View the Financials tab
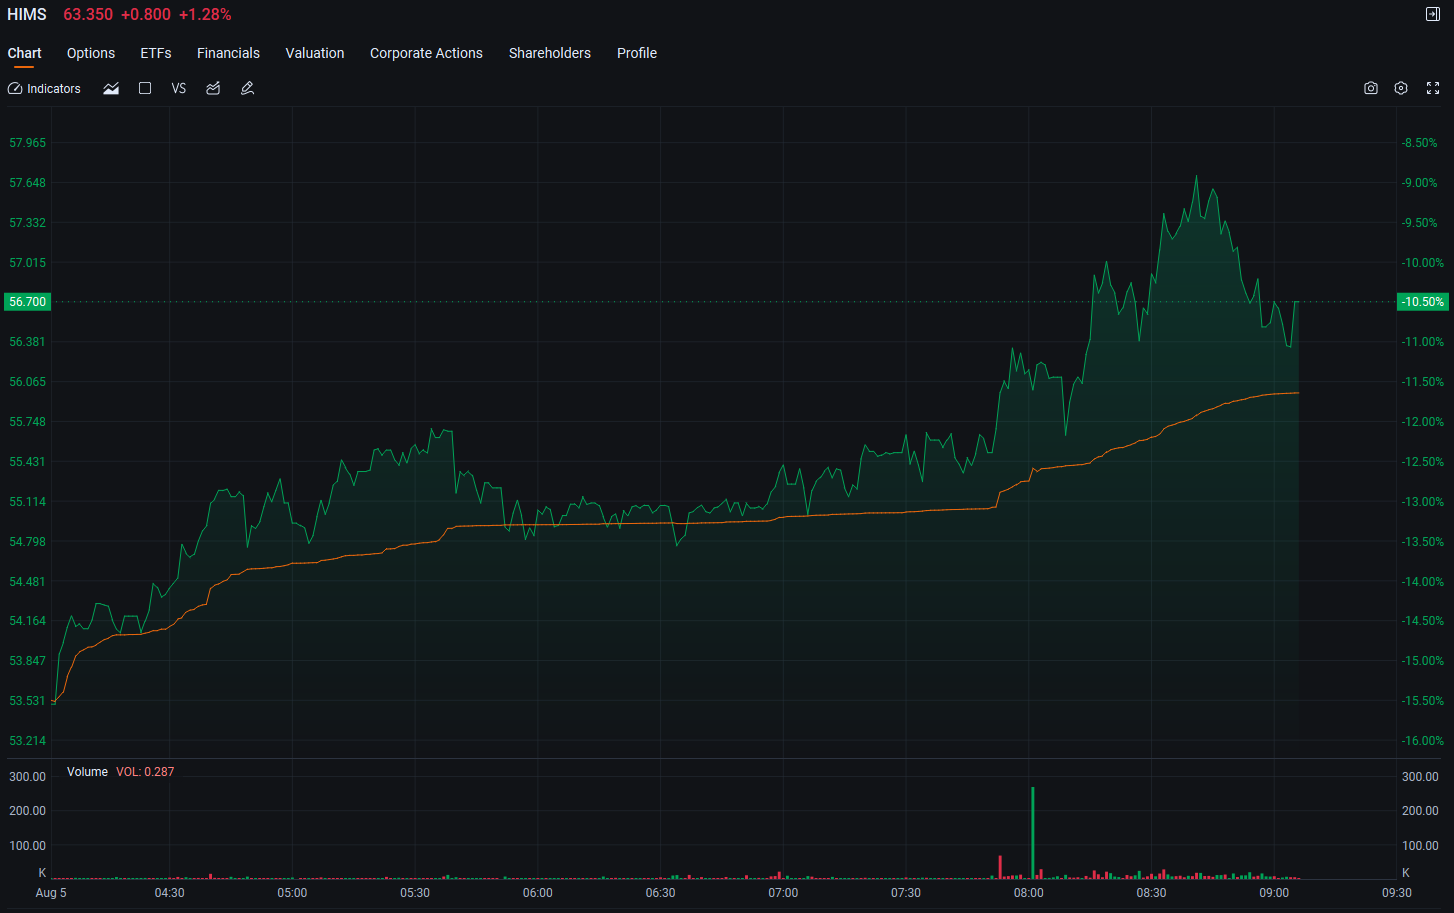 [x=228, y=53]
